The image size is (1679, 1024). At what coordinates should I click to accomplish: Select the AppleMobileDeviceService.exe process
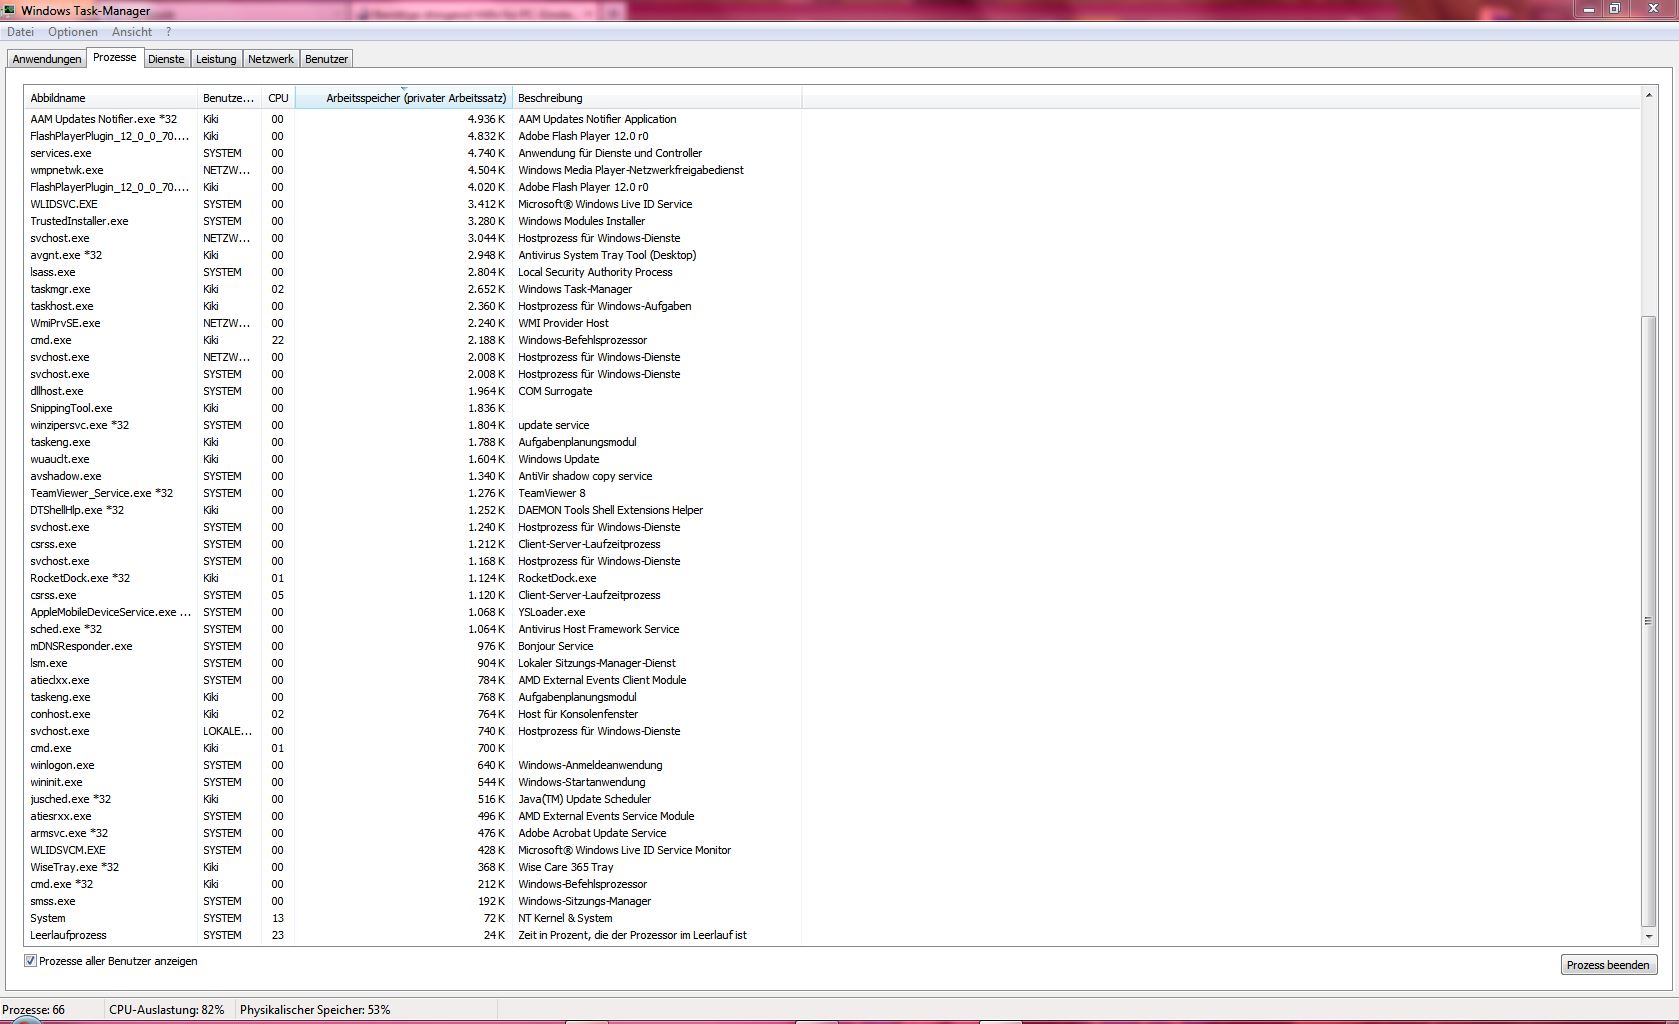(412, 612)
